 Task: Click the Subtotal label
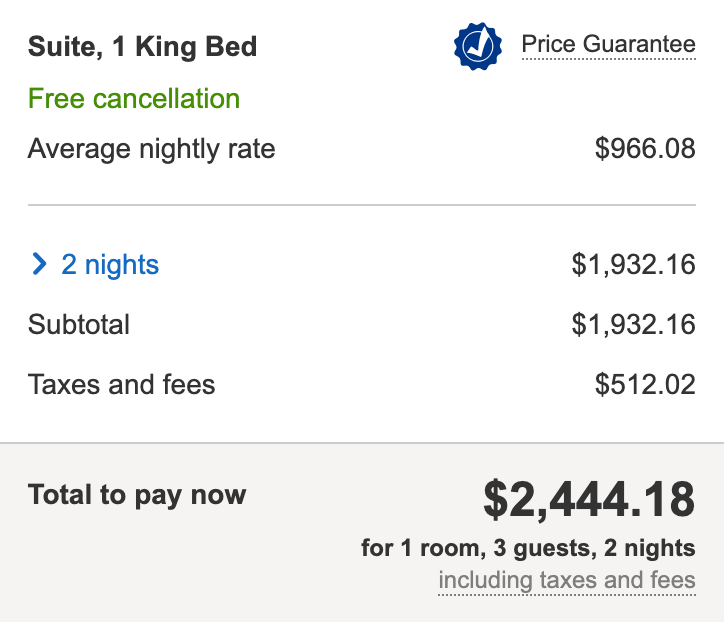click(79, 324)
